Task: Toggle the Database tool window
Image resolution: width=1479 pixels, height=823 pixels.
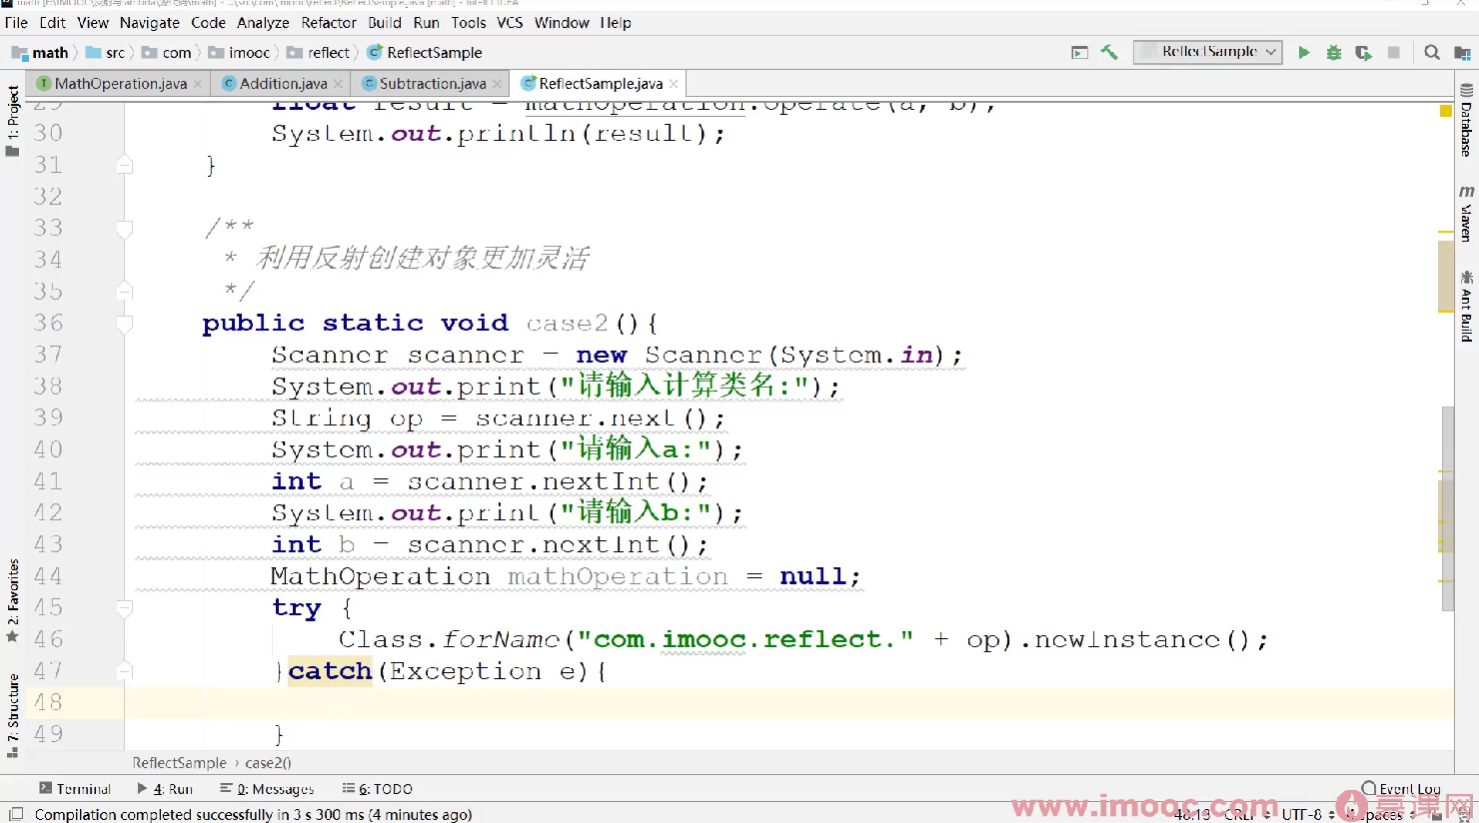Action: (1466, 120)
